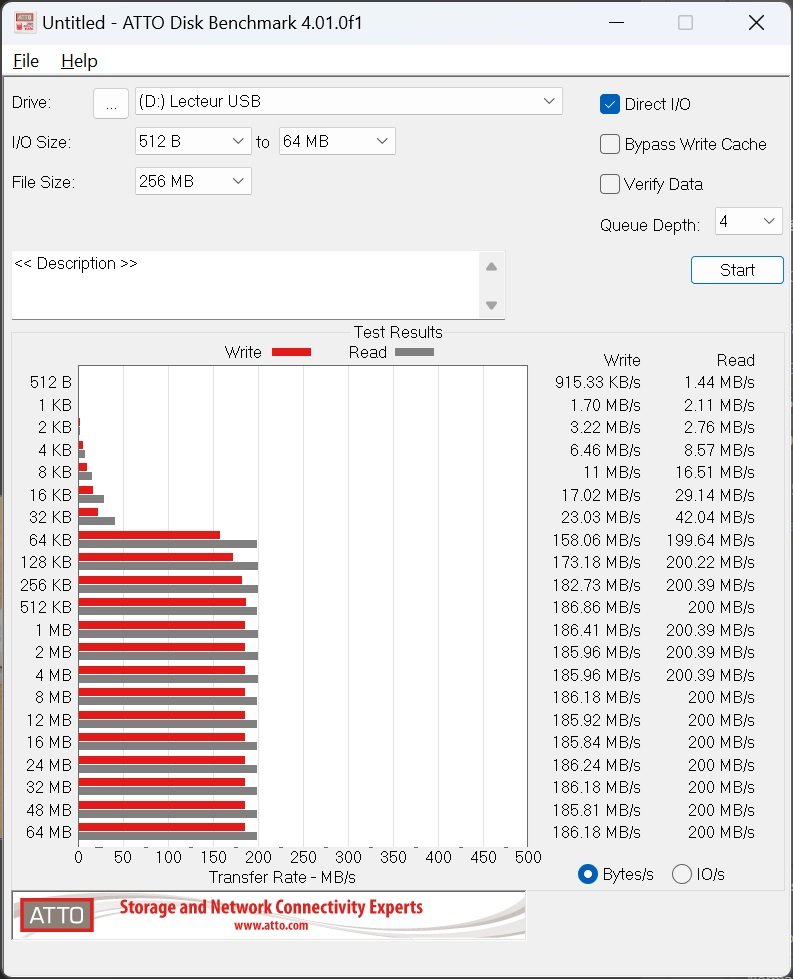Click the 48 MB row label
The height and width of the screenshot is (979, 793).
(49, 810)
